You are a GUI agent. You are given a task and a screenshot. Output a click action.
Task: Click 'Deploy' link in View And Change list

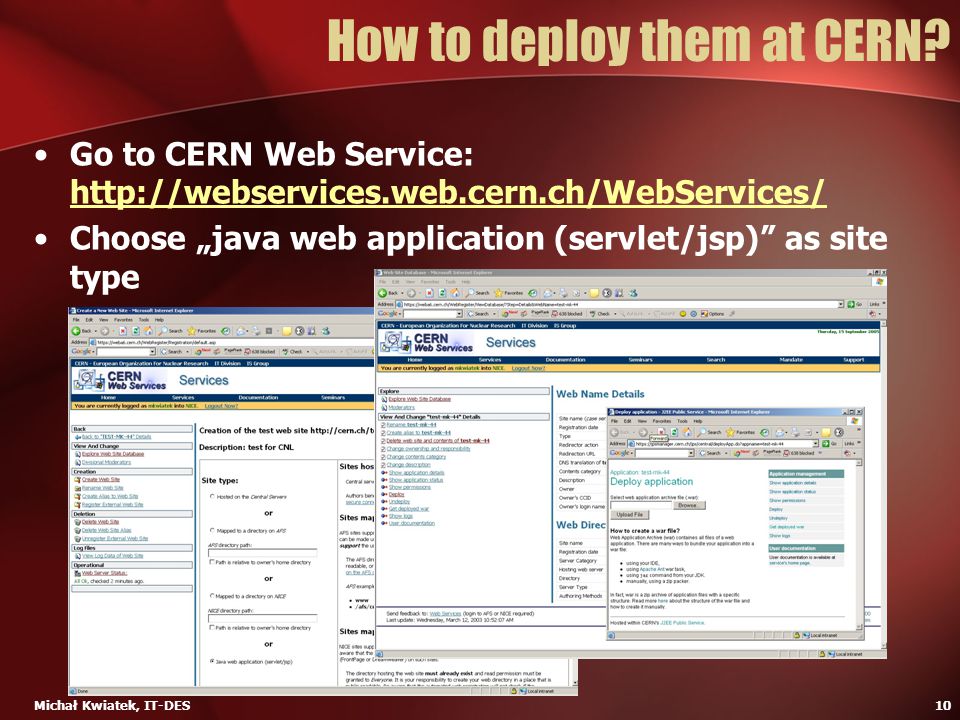[396, 494]
